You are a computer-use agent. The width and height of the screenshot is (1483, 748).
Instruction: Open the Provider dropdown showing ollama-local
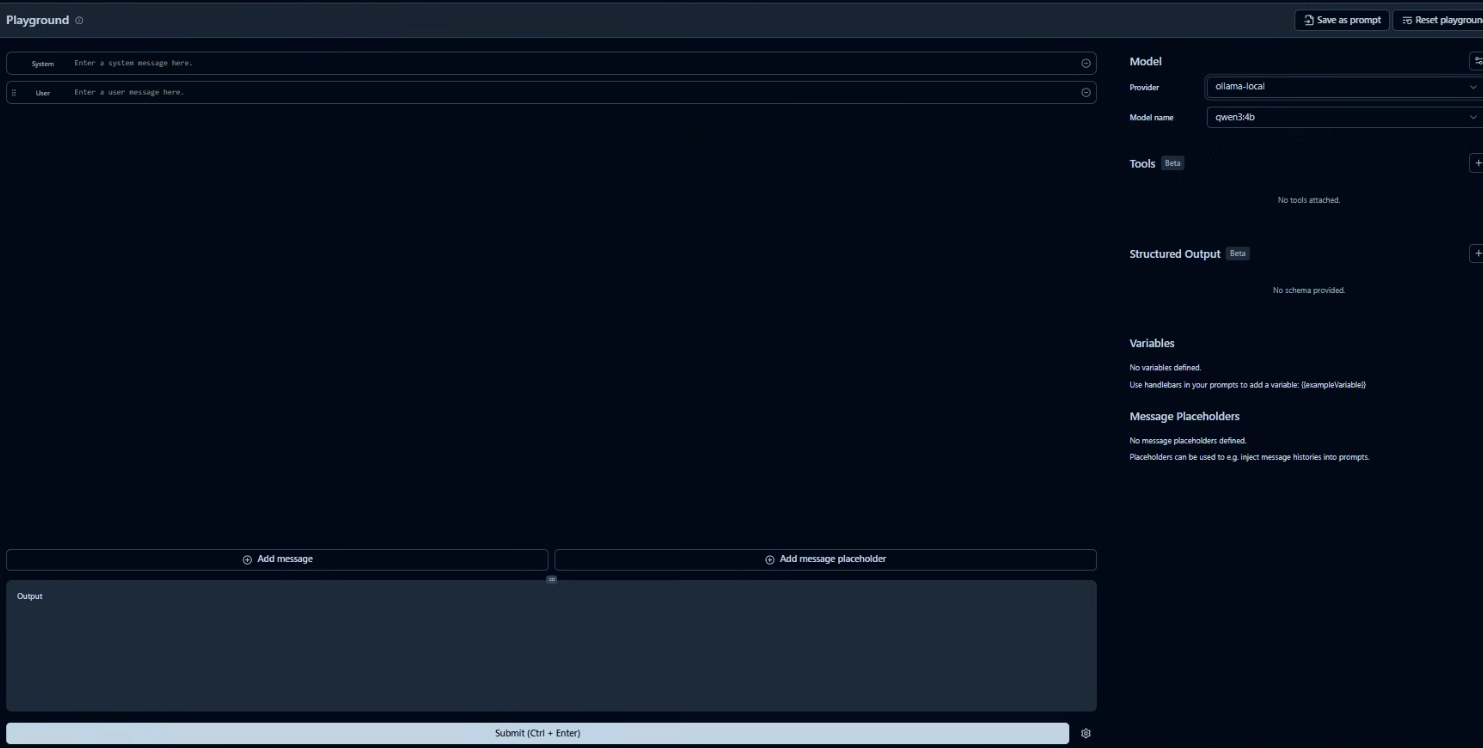coord(1343,87)
